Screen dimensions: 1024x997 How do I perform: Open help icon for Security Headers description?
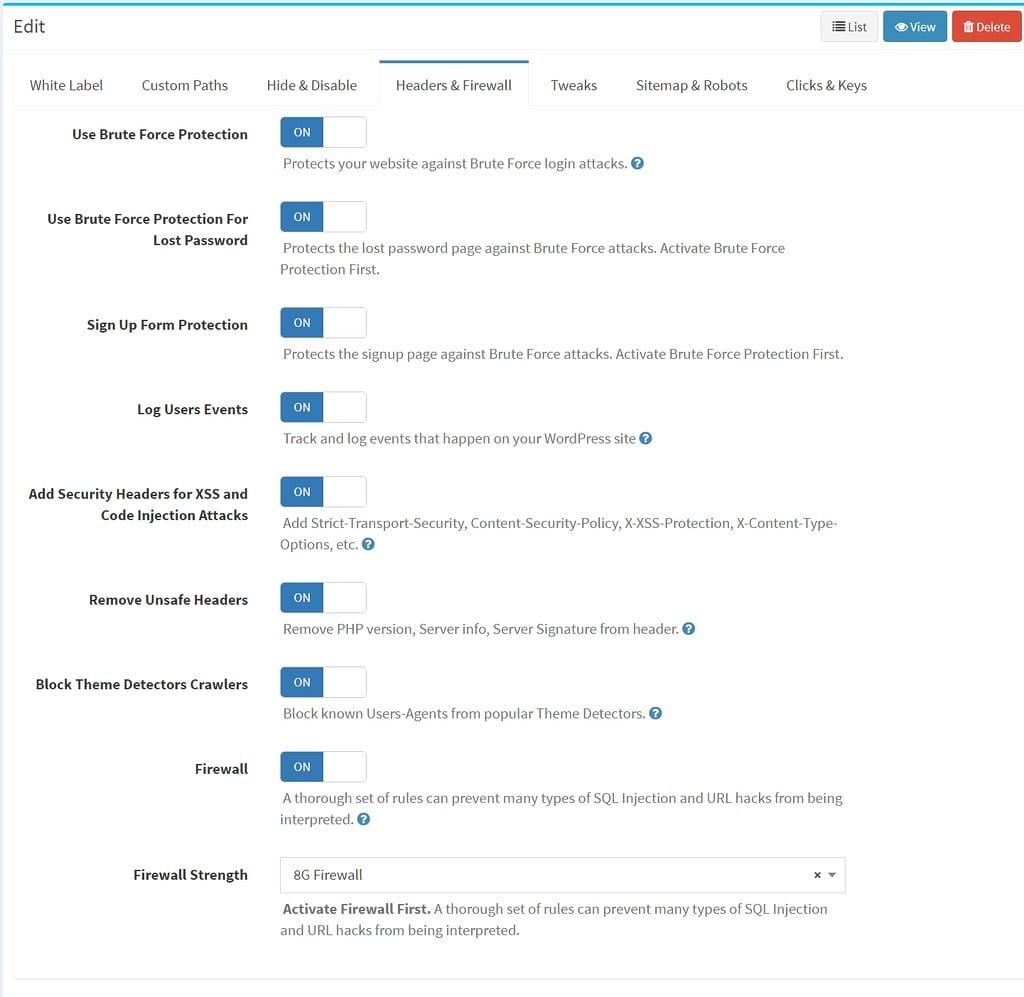tap(368, 544)
